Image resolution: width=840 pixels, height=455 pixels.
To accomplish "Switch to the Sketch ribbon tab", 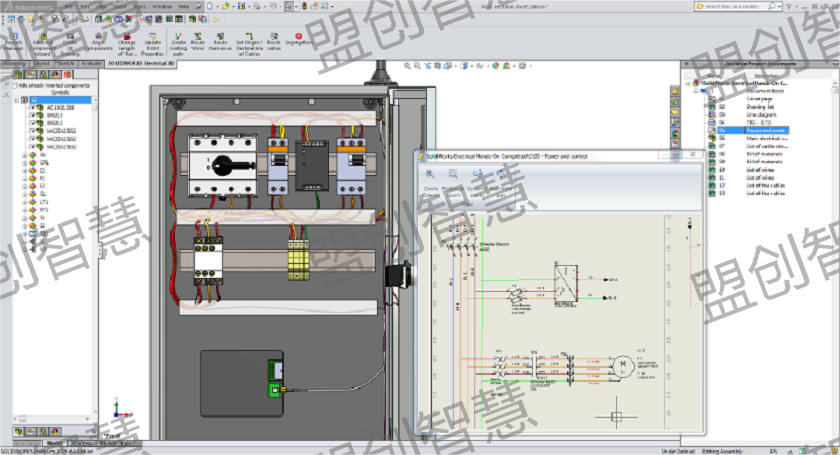I will pyautogui.click(x=65, y=63).
